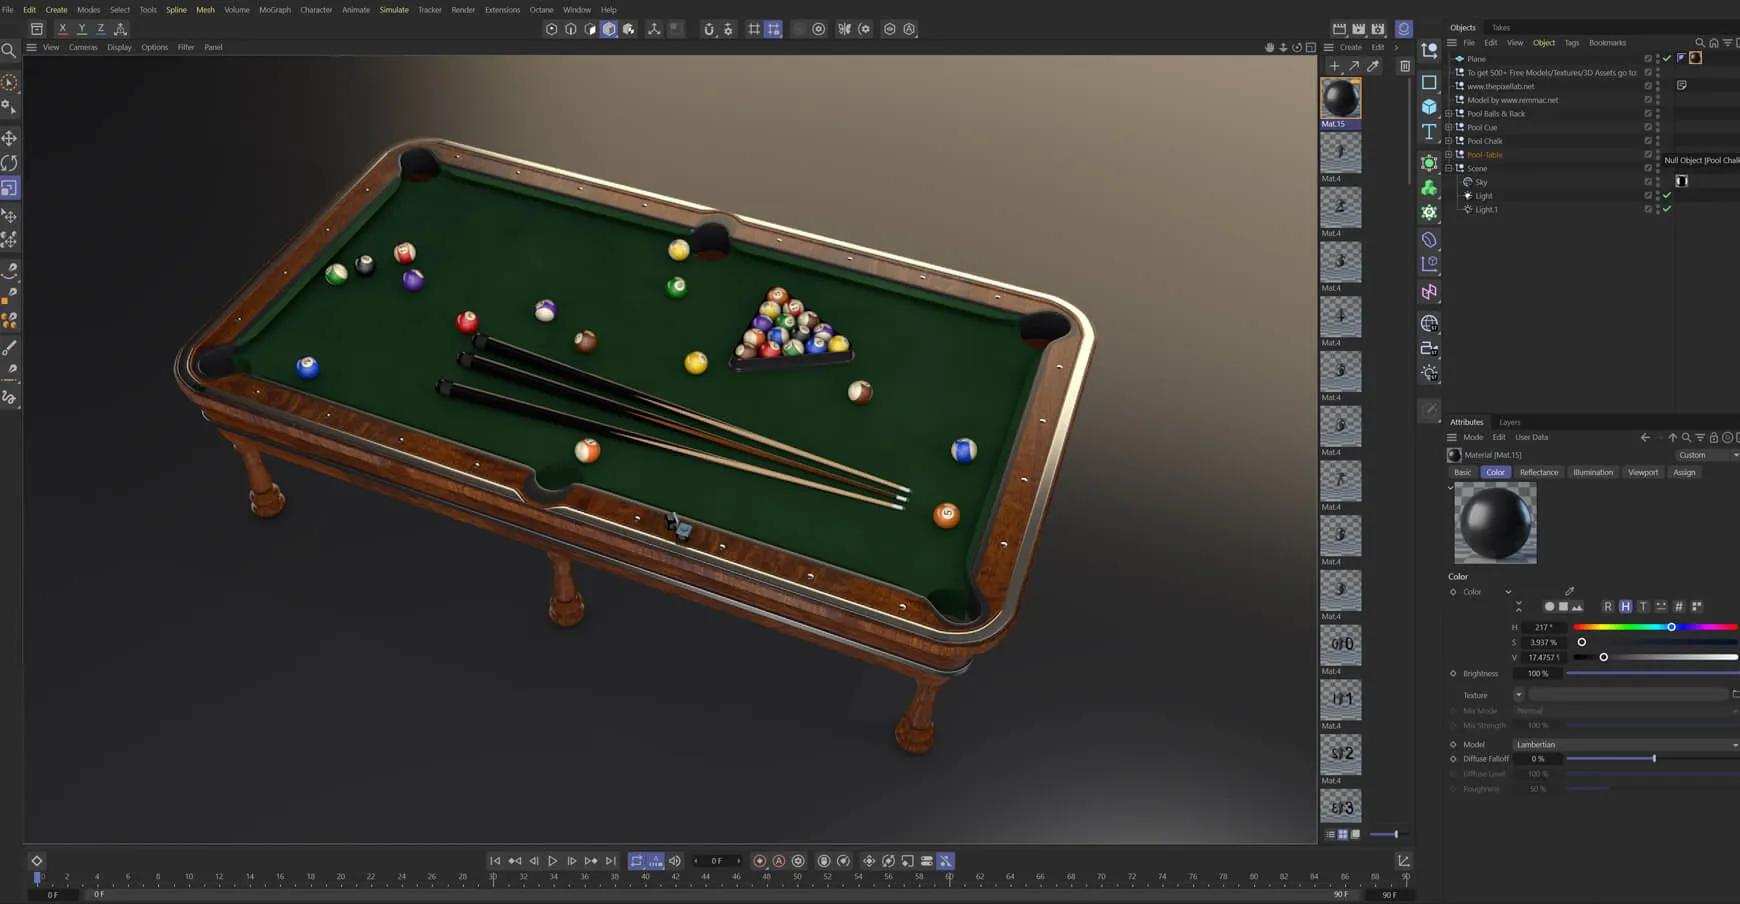Click the Assign button in material attributes

[x=1684, y=473]
